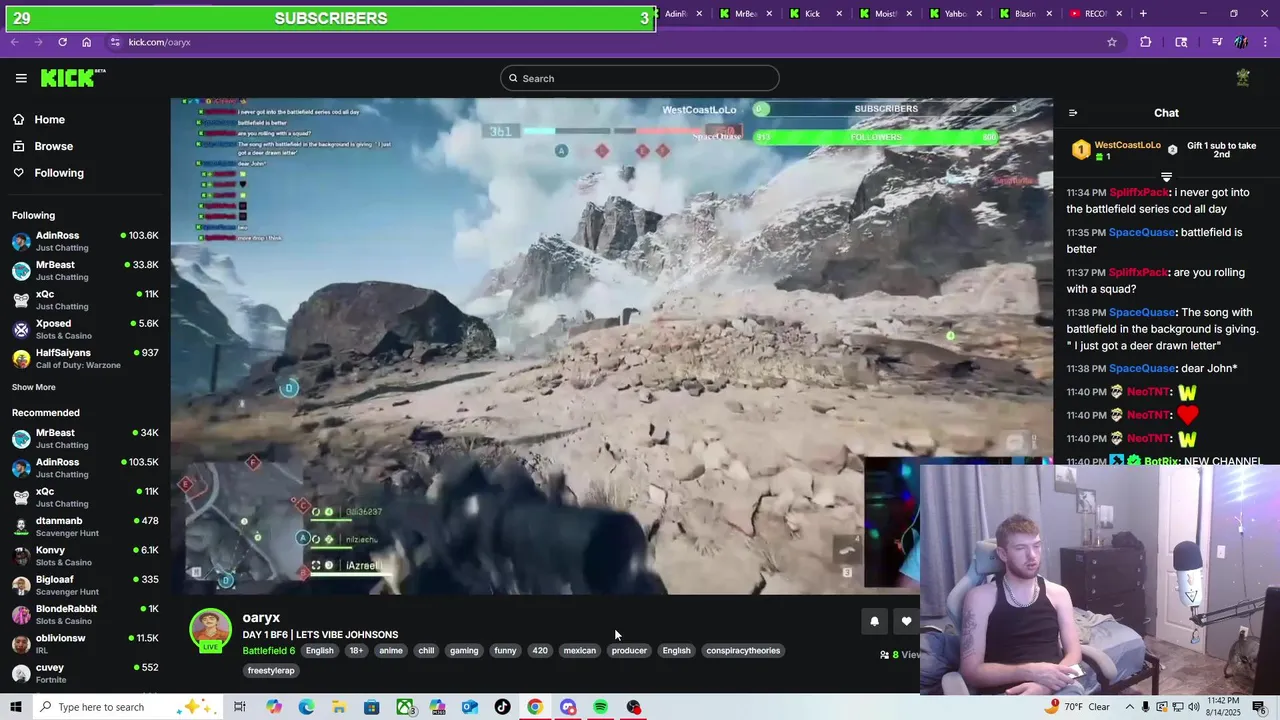Click the gaming tag
This screenshot has width=1280, height=720.
point(464,650)
